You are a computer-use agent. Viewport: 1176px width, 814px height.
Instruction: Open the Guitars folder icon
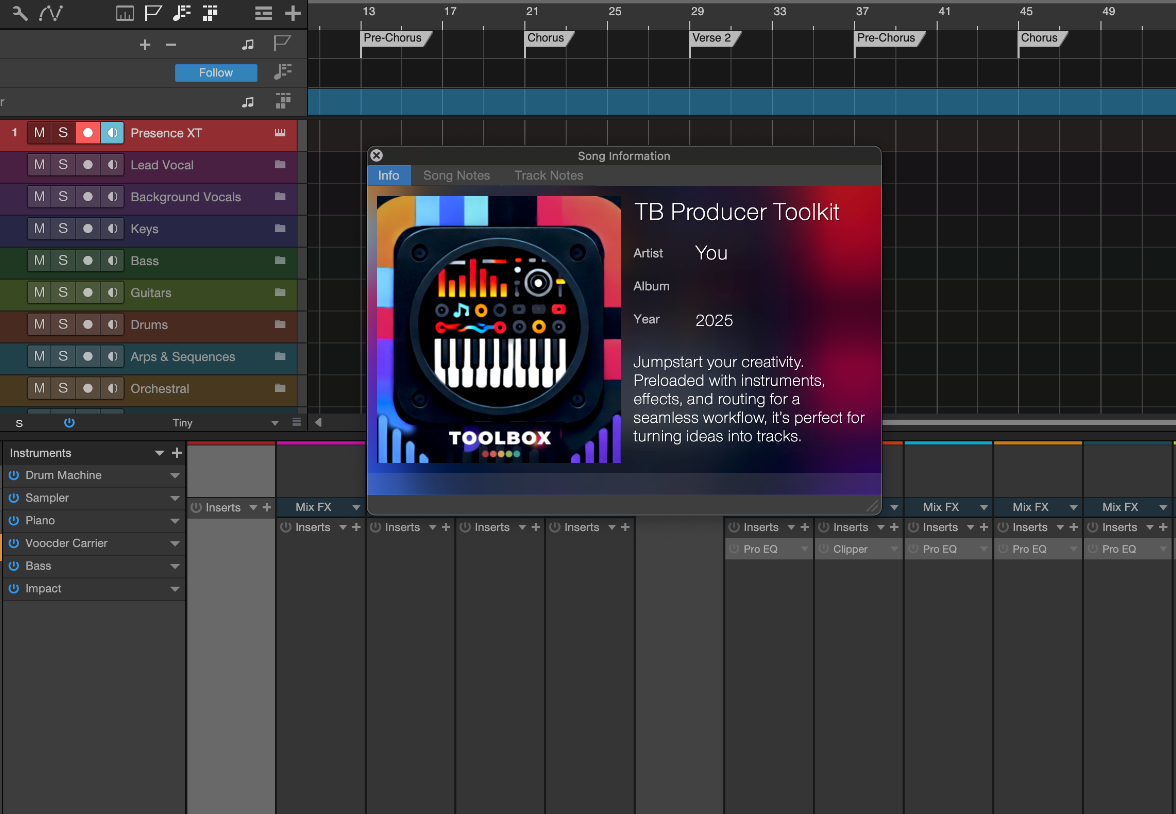[x=280, y=292]
